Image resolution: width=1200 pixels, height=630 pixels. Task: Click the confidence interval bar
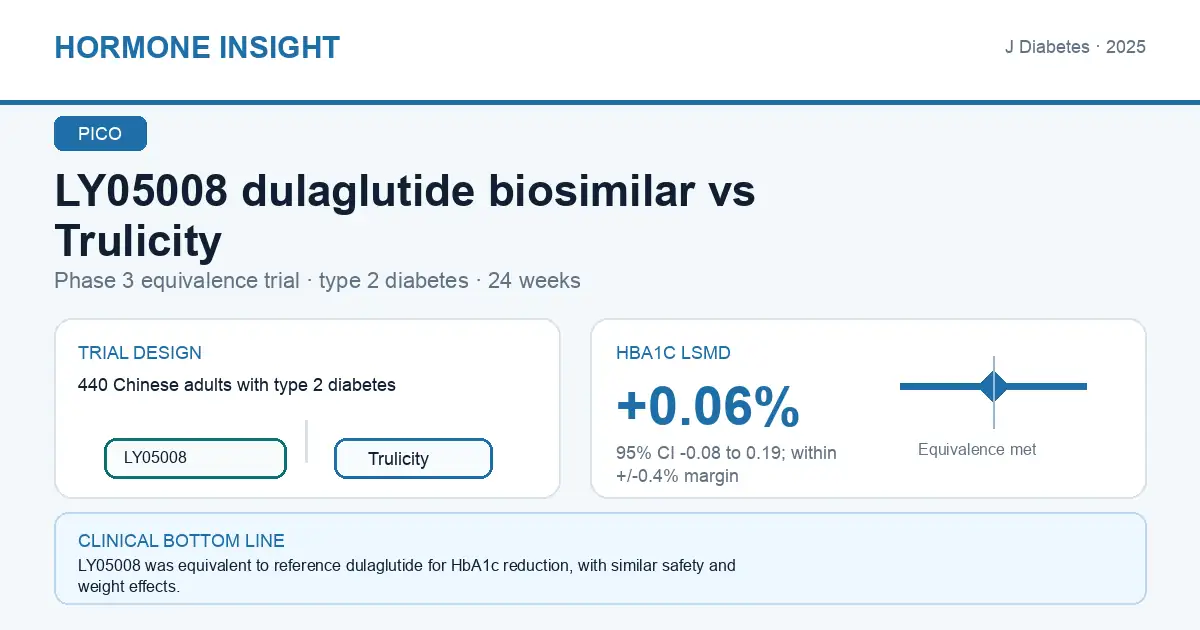[x=993, y=386]
